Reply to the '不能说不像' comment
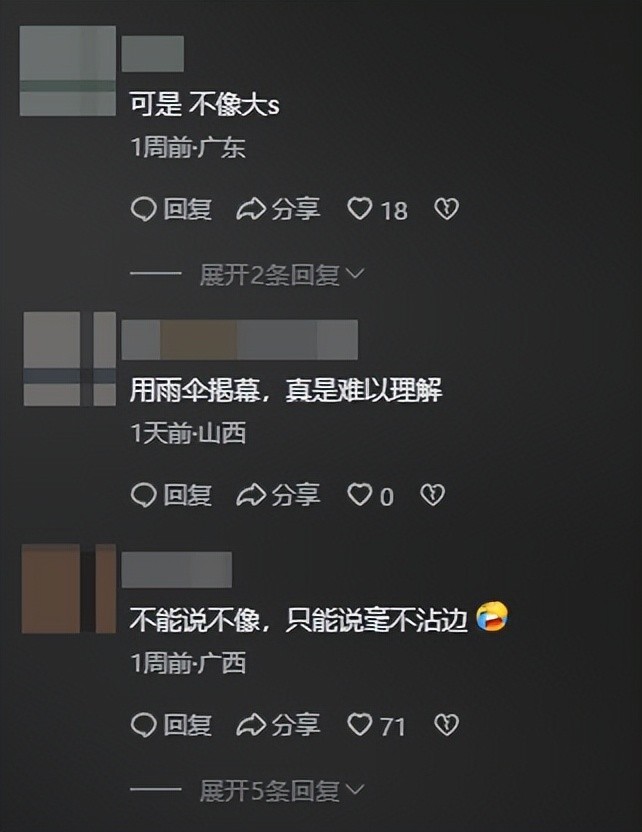 point(171,725)
